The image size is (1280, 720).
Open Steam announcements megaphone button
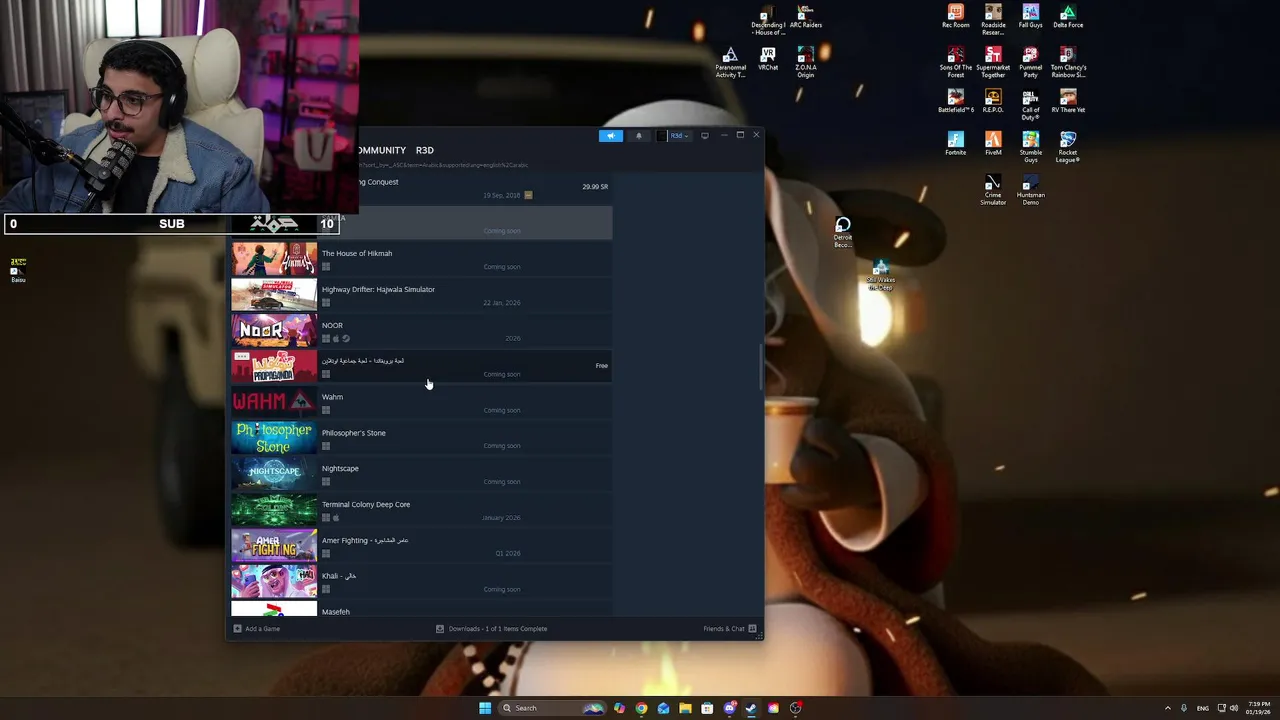click(611, 136)
